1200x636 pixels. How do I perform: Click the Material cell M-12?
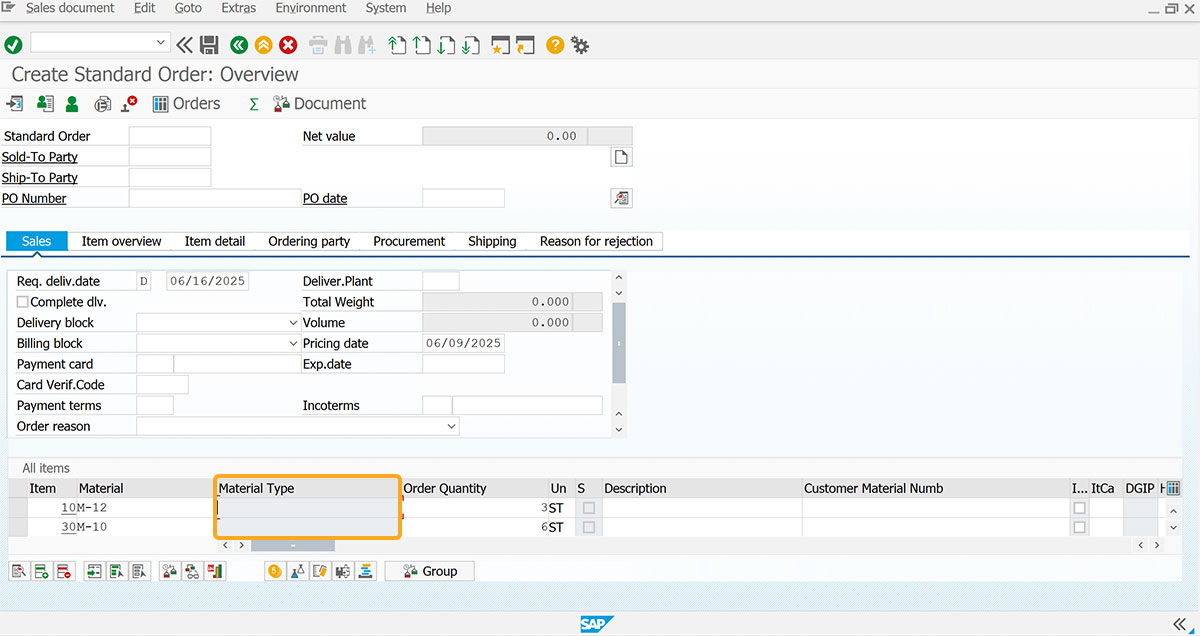click(146, 508)
